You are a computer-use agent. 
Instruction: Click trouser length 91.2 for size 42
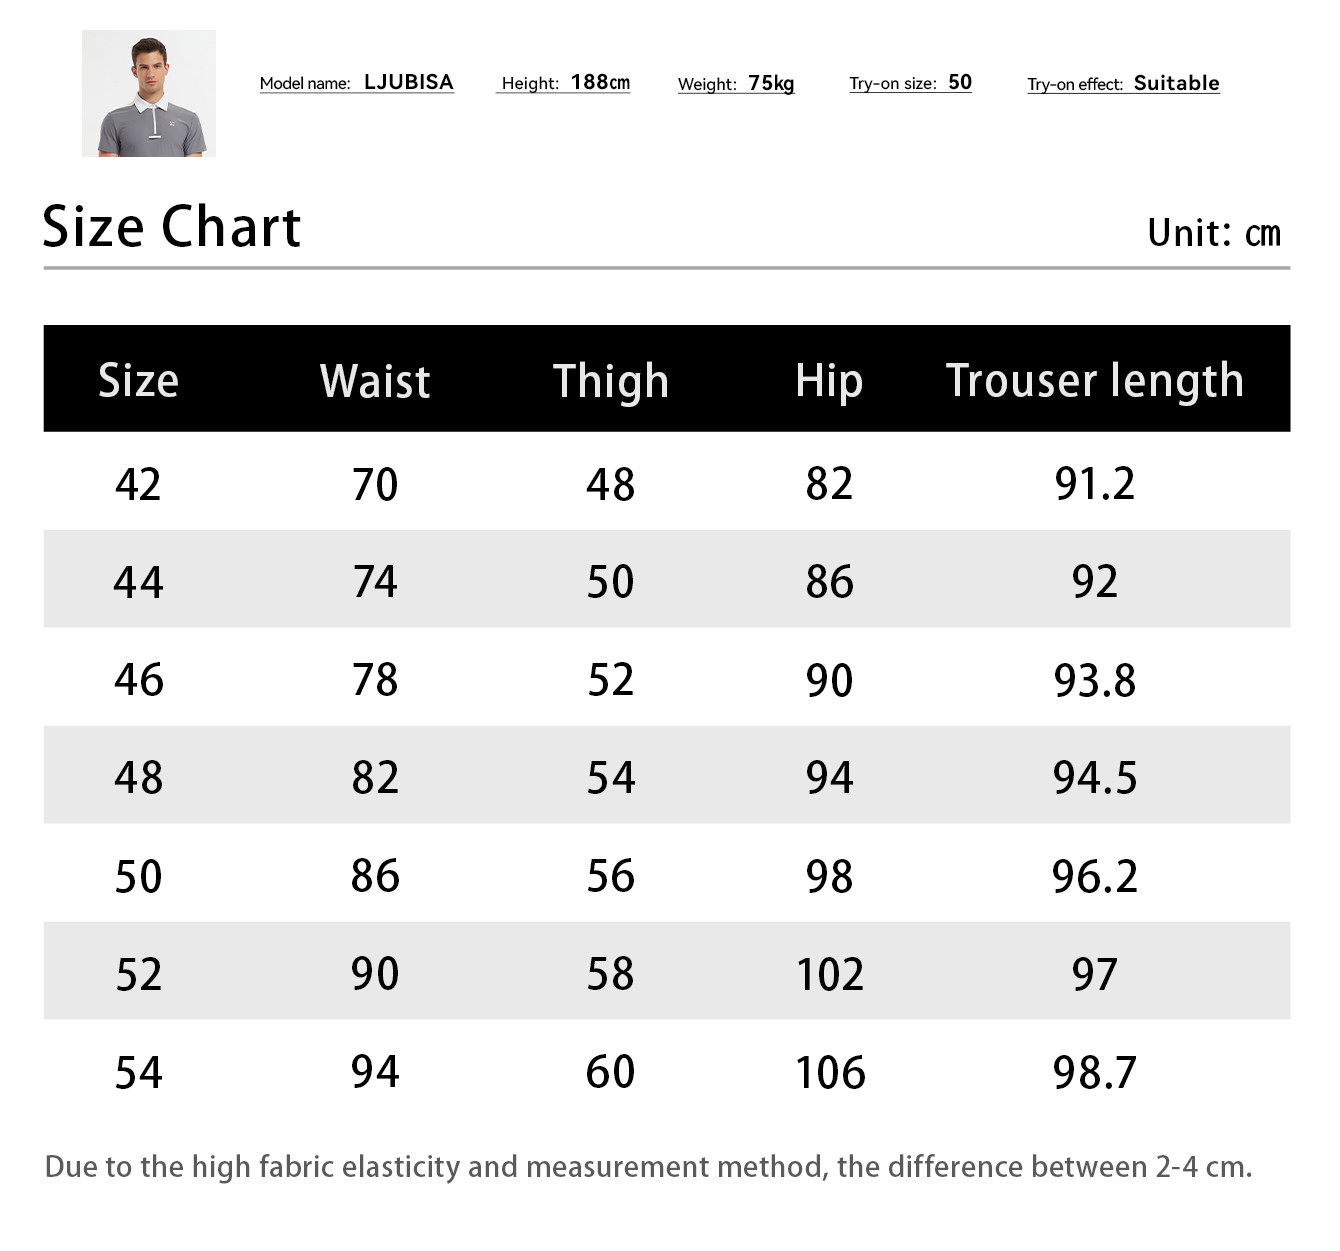tap(1095, 484)
